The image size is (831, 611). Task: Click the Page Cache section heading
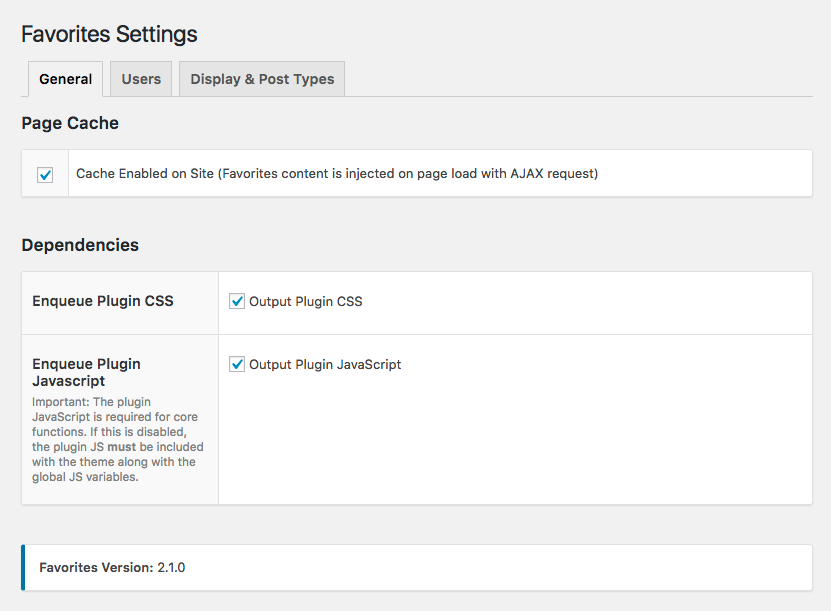pos(70,124)
